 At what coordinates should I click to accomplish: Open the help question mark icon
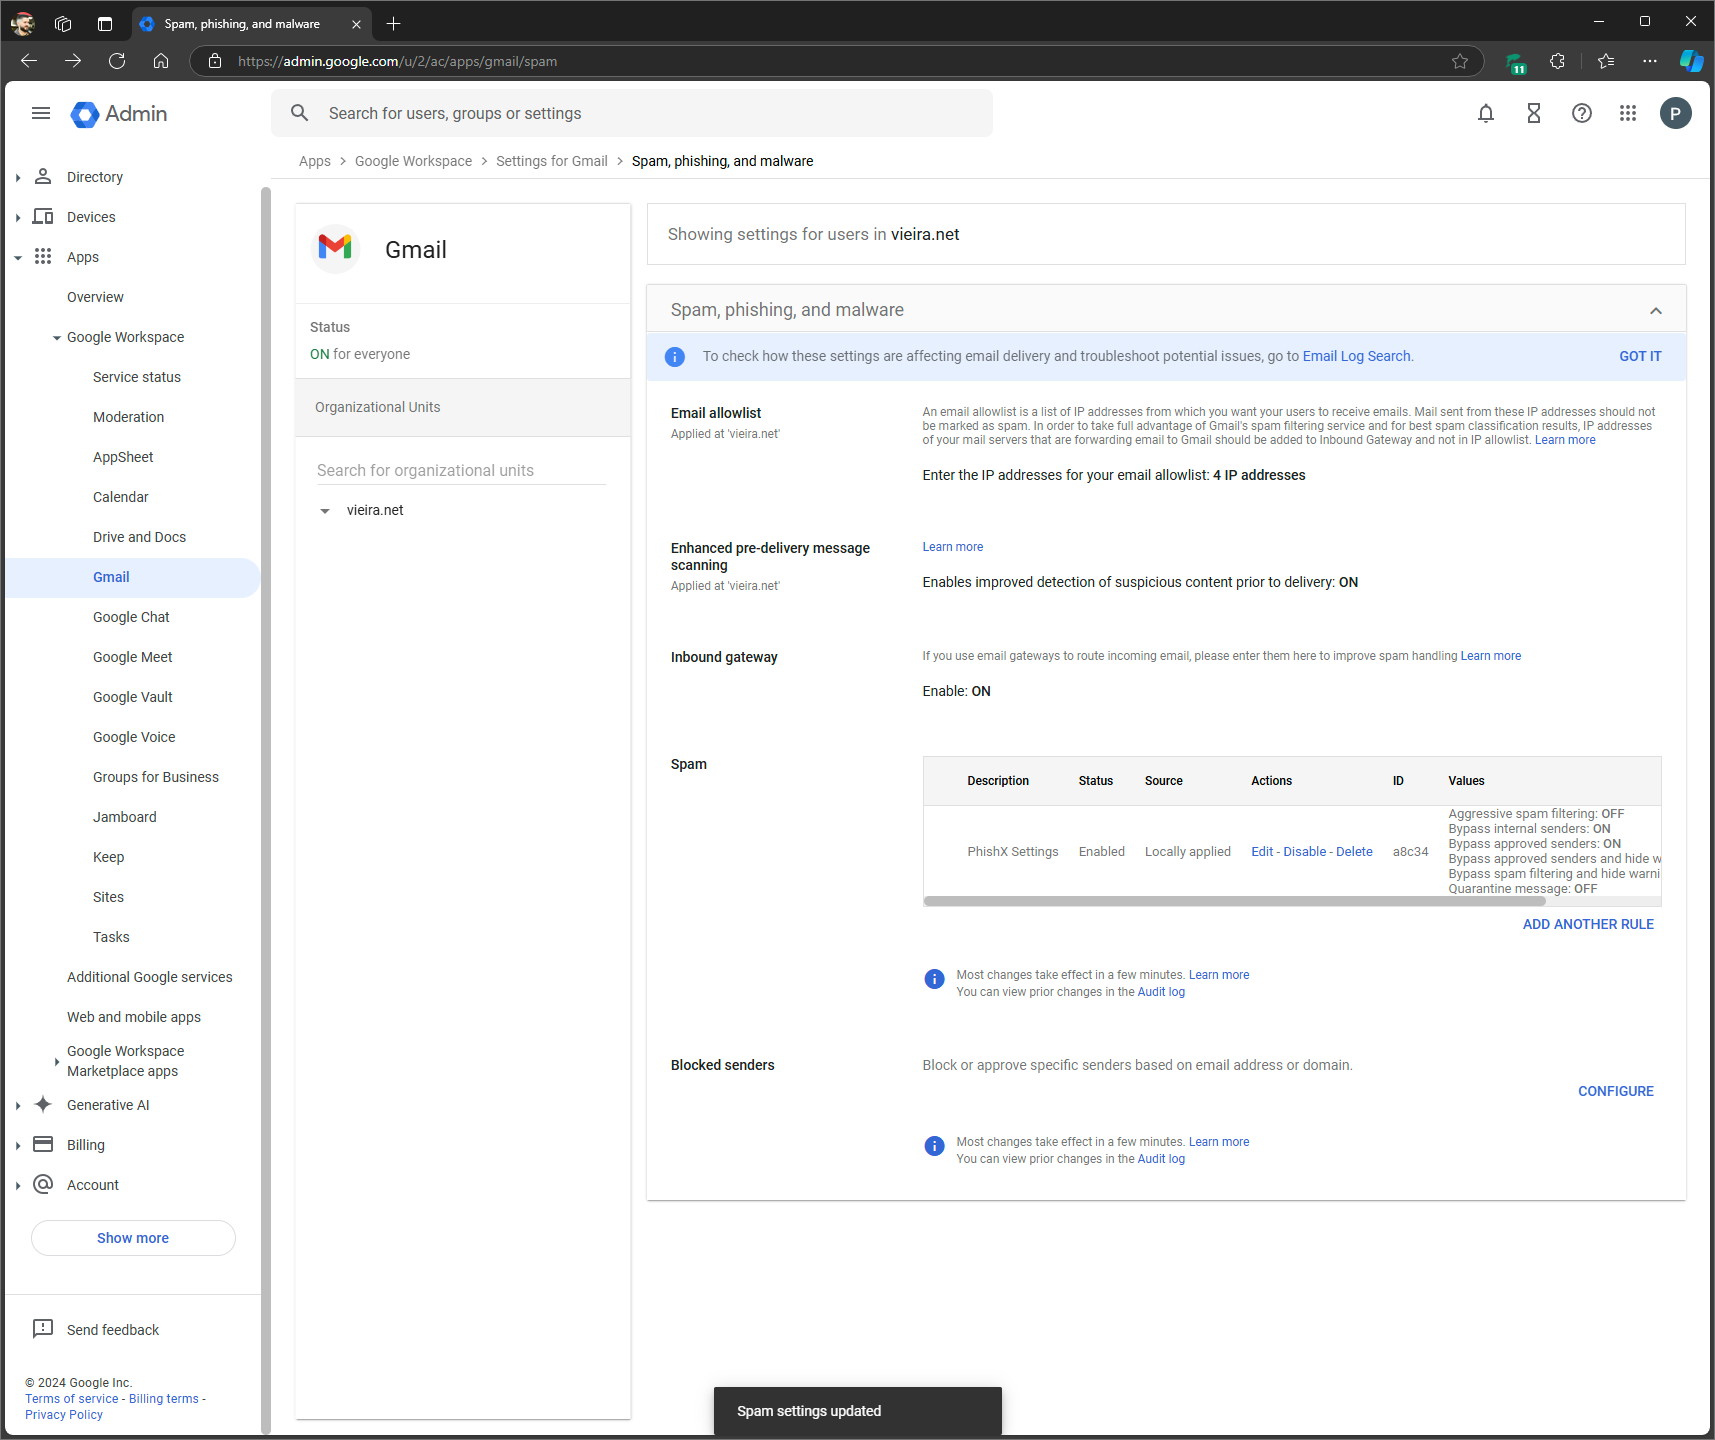(x=1582, y=113)
